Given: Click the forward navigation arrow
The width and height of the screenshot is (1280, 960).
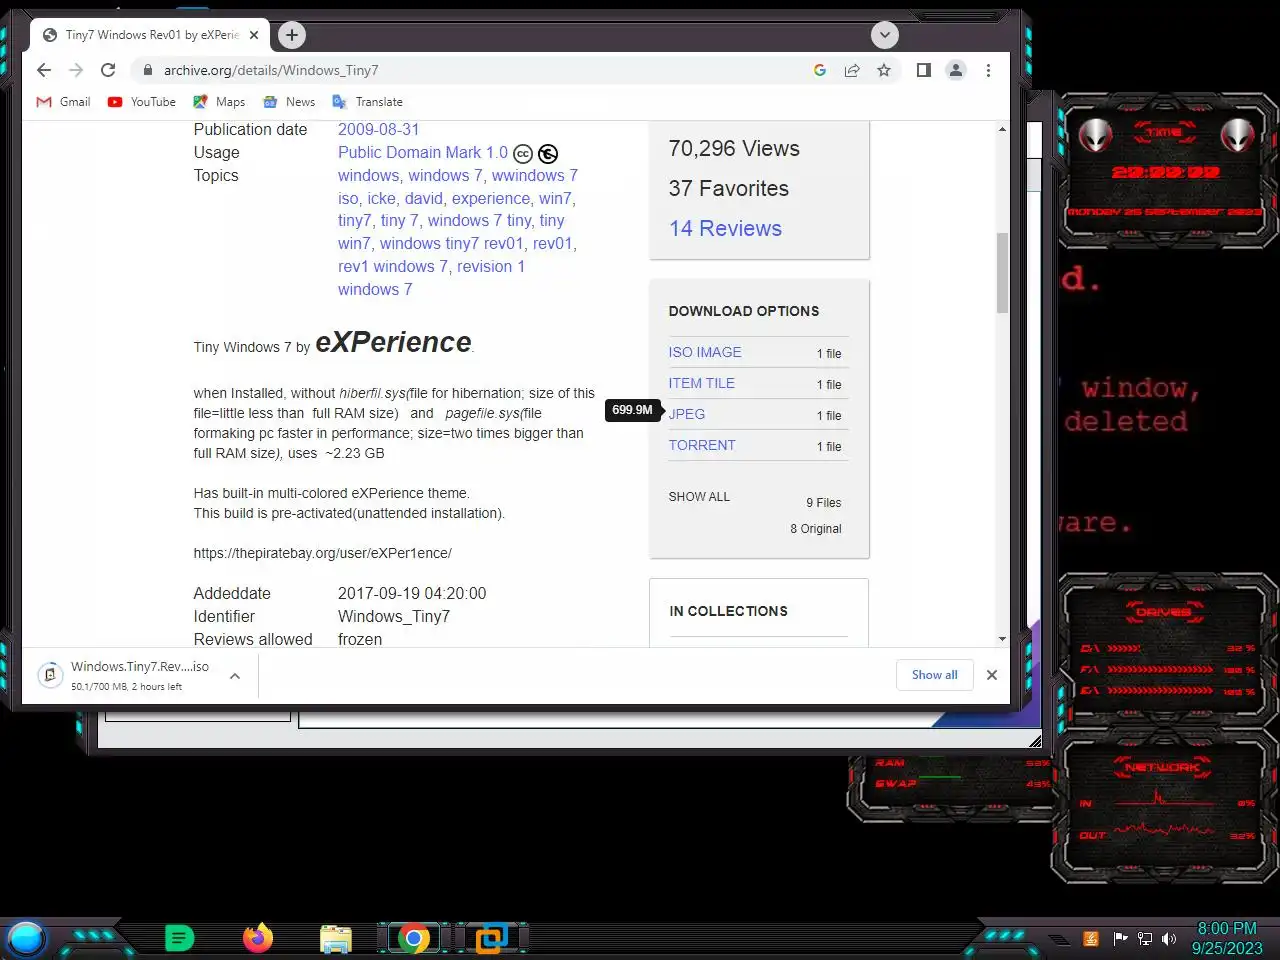Looking at the screenshot, I should click(x=76, y=70).
